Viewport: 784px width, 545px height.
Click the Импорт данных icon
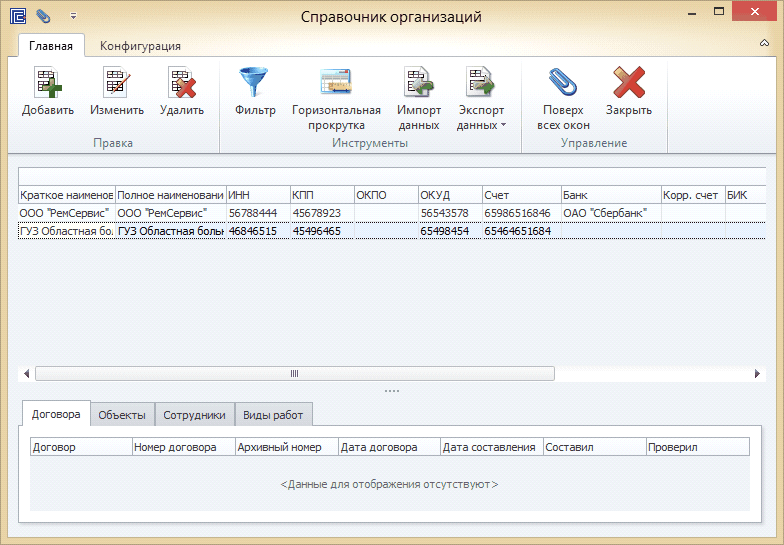click(x=418, y=82)
